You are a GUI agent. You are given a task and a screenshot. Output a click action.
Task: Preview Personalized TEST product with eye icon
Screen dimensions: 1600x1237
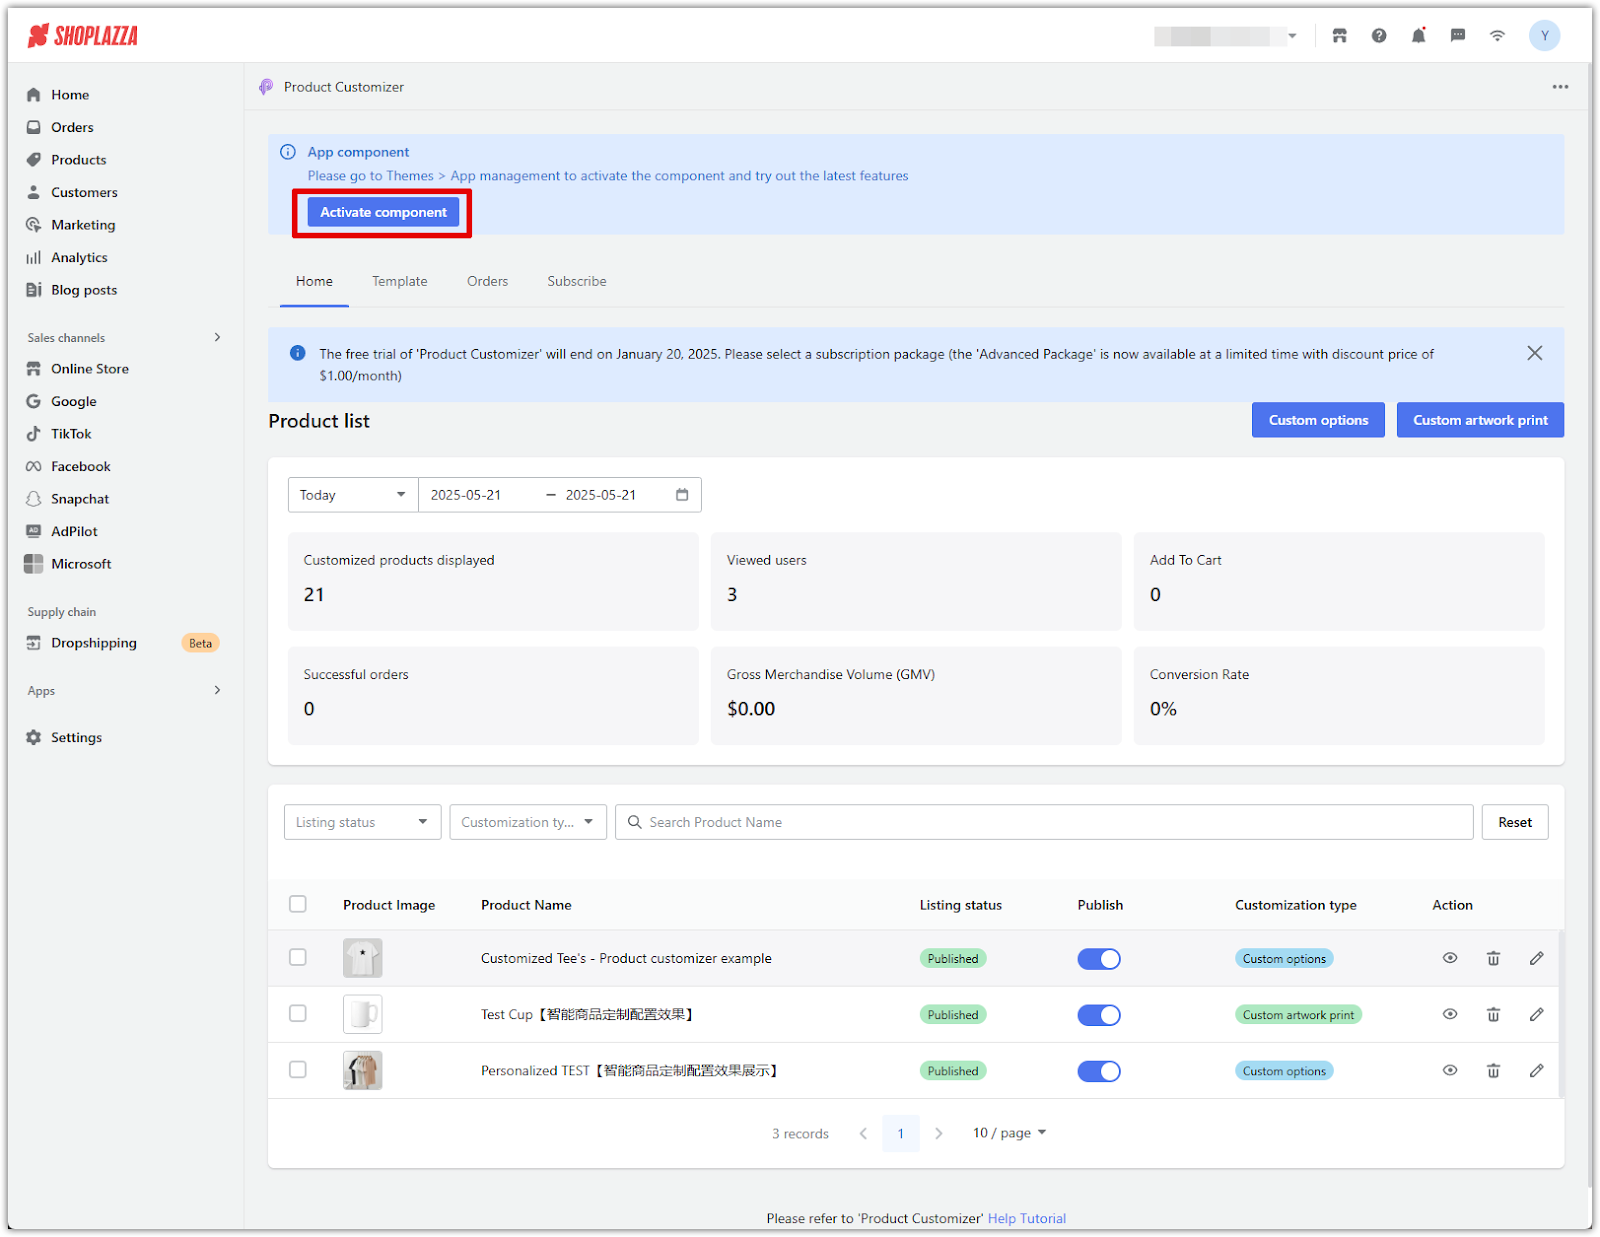tap(1450, 1070)
